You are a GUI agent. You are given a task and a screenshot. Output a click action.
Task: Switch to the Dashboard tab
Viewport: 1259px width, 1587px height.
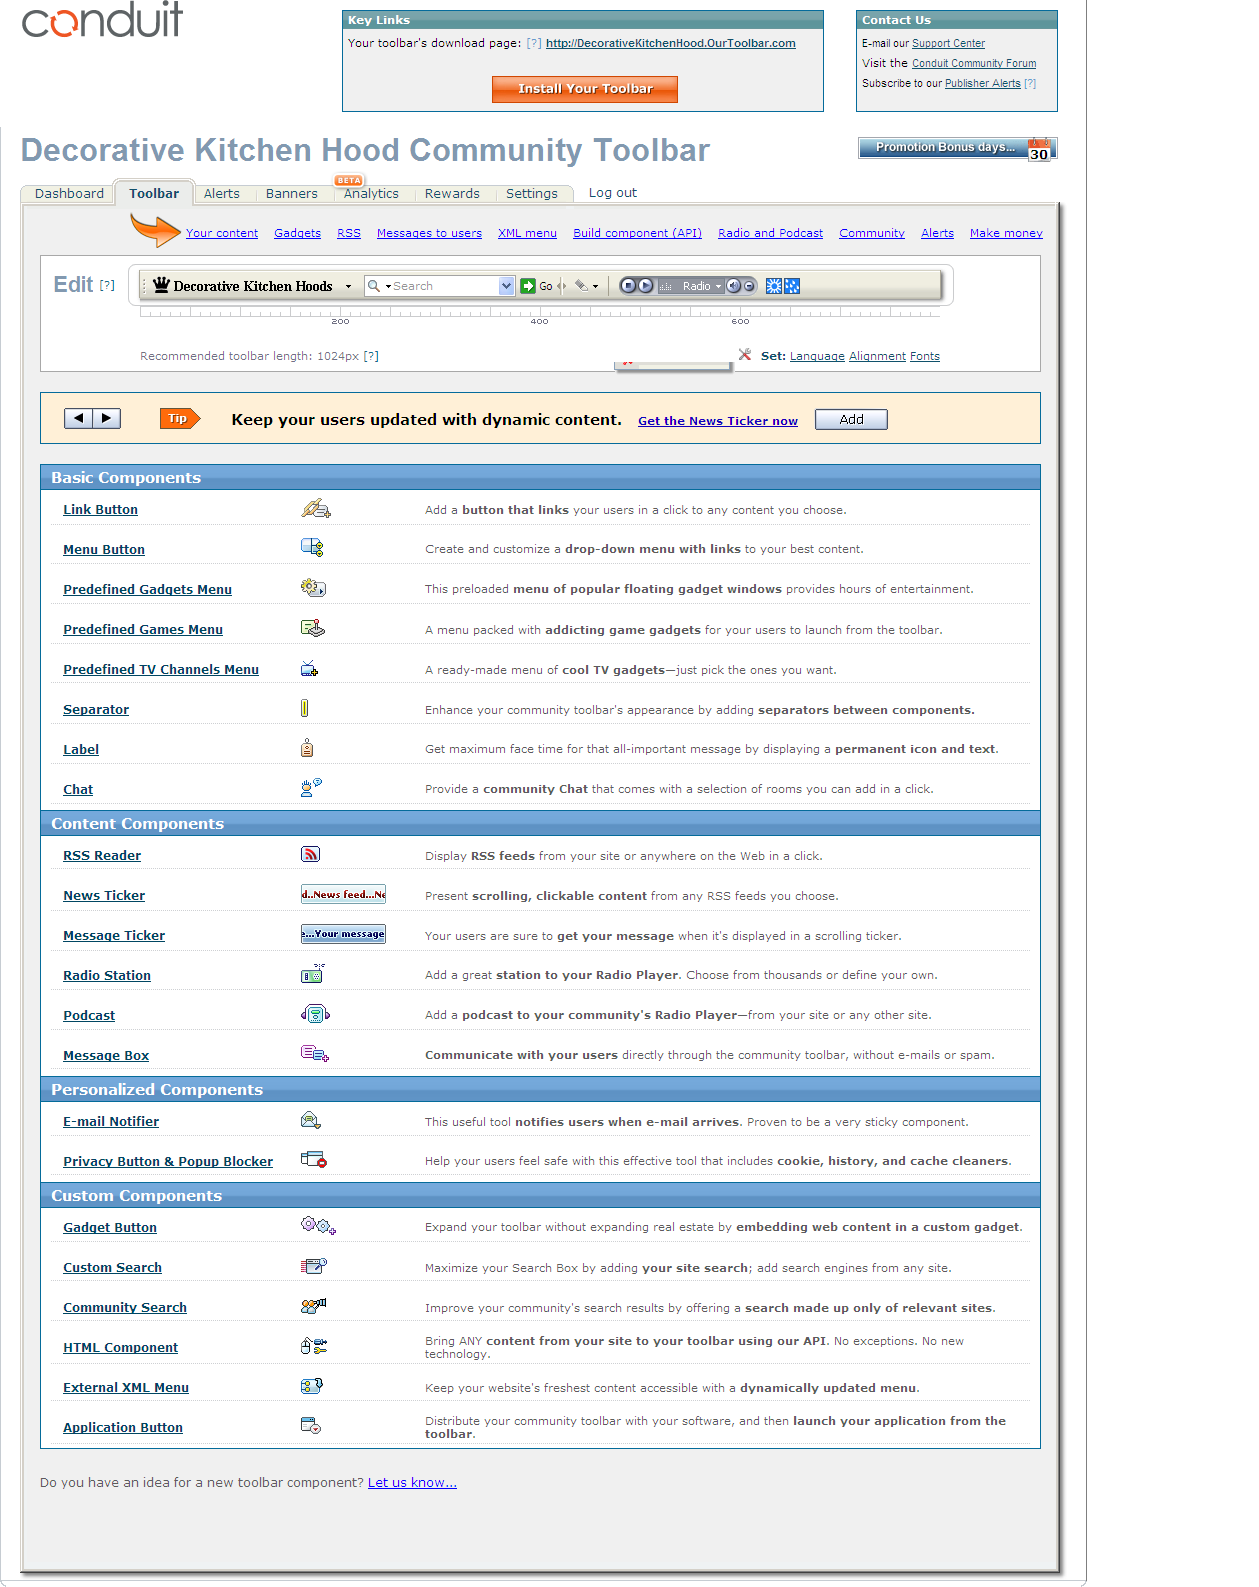click(x=69, y=194)
